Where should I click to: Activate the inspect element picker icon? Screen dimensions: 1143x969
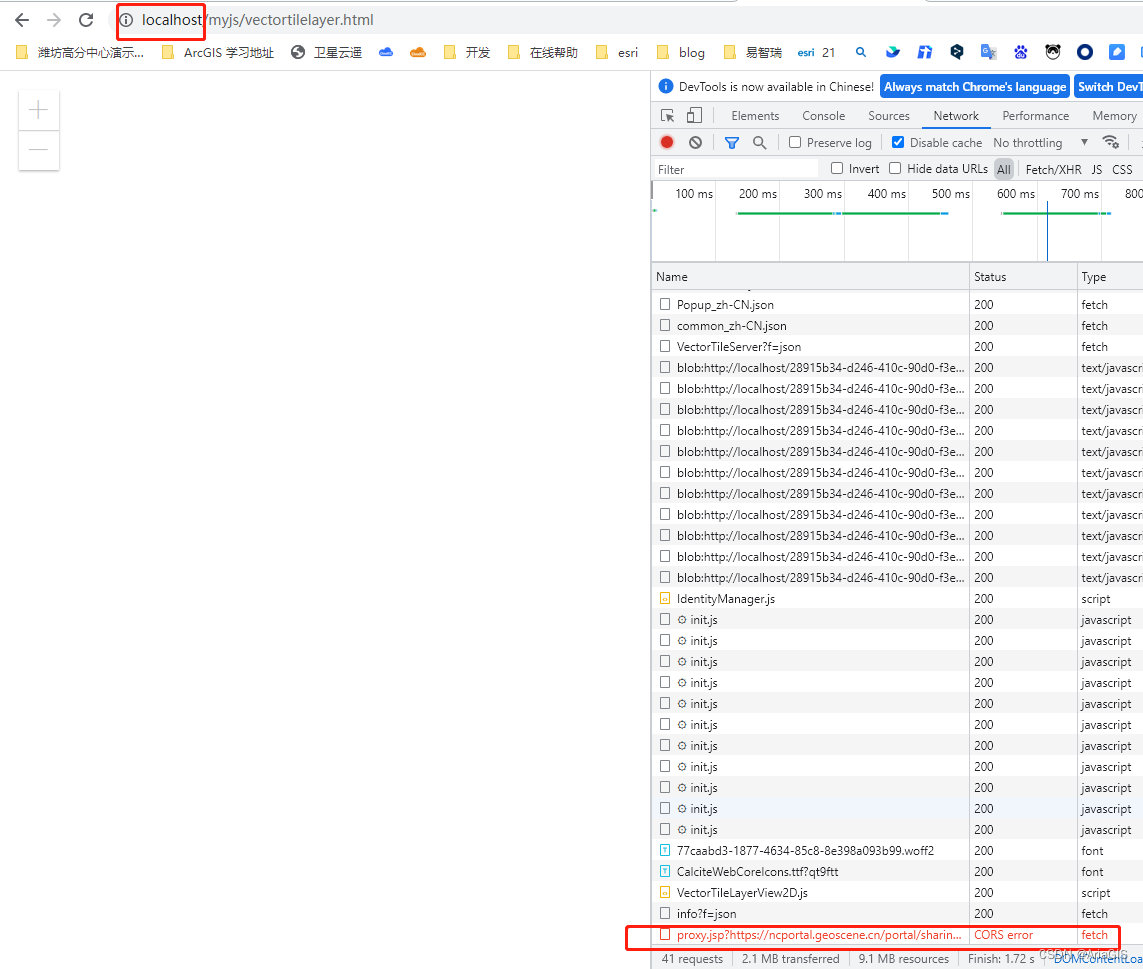point(667,116)
